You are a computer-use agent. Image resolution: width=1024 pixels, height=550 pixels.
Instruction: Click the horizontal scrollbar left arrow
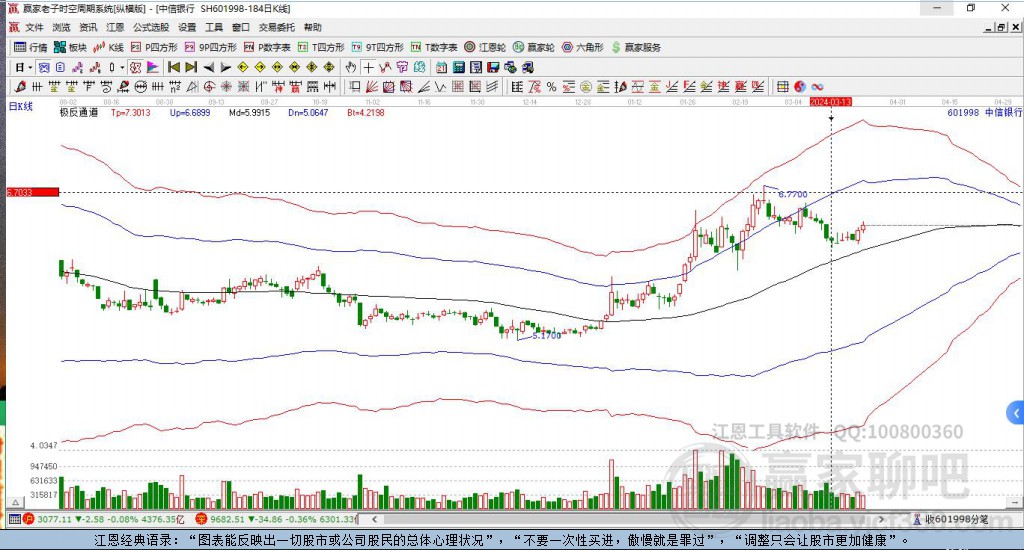click(x=374, y=519)
